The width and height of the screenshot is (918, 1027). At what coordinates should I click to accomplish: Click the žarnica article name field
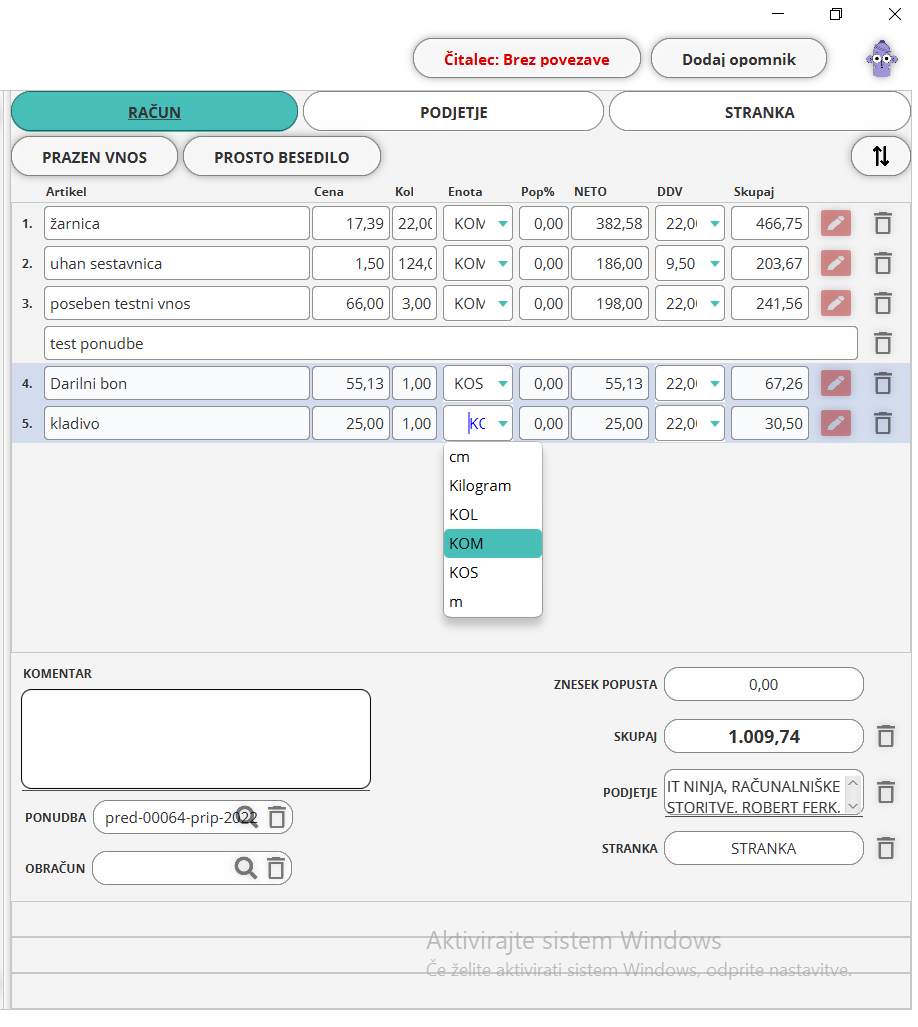click(x=177, y=223)
